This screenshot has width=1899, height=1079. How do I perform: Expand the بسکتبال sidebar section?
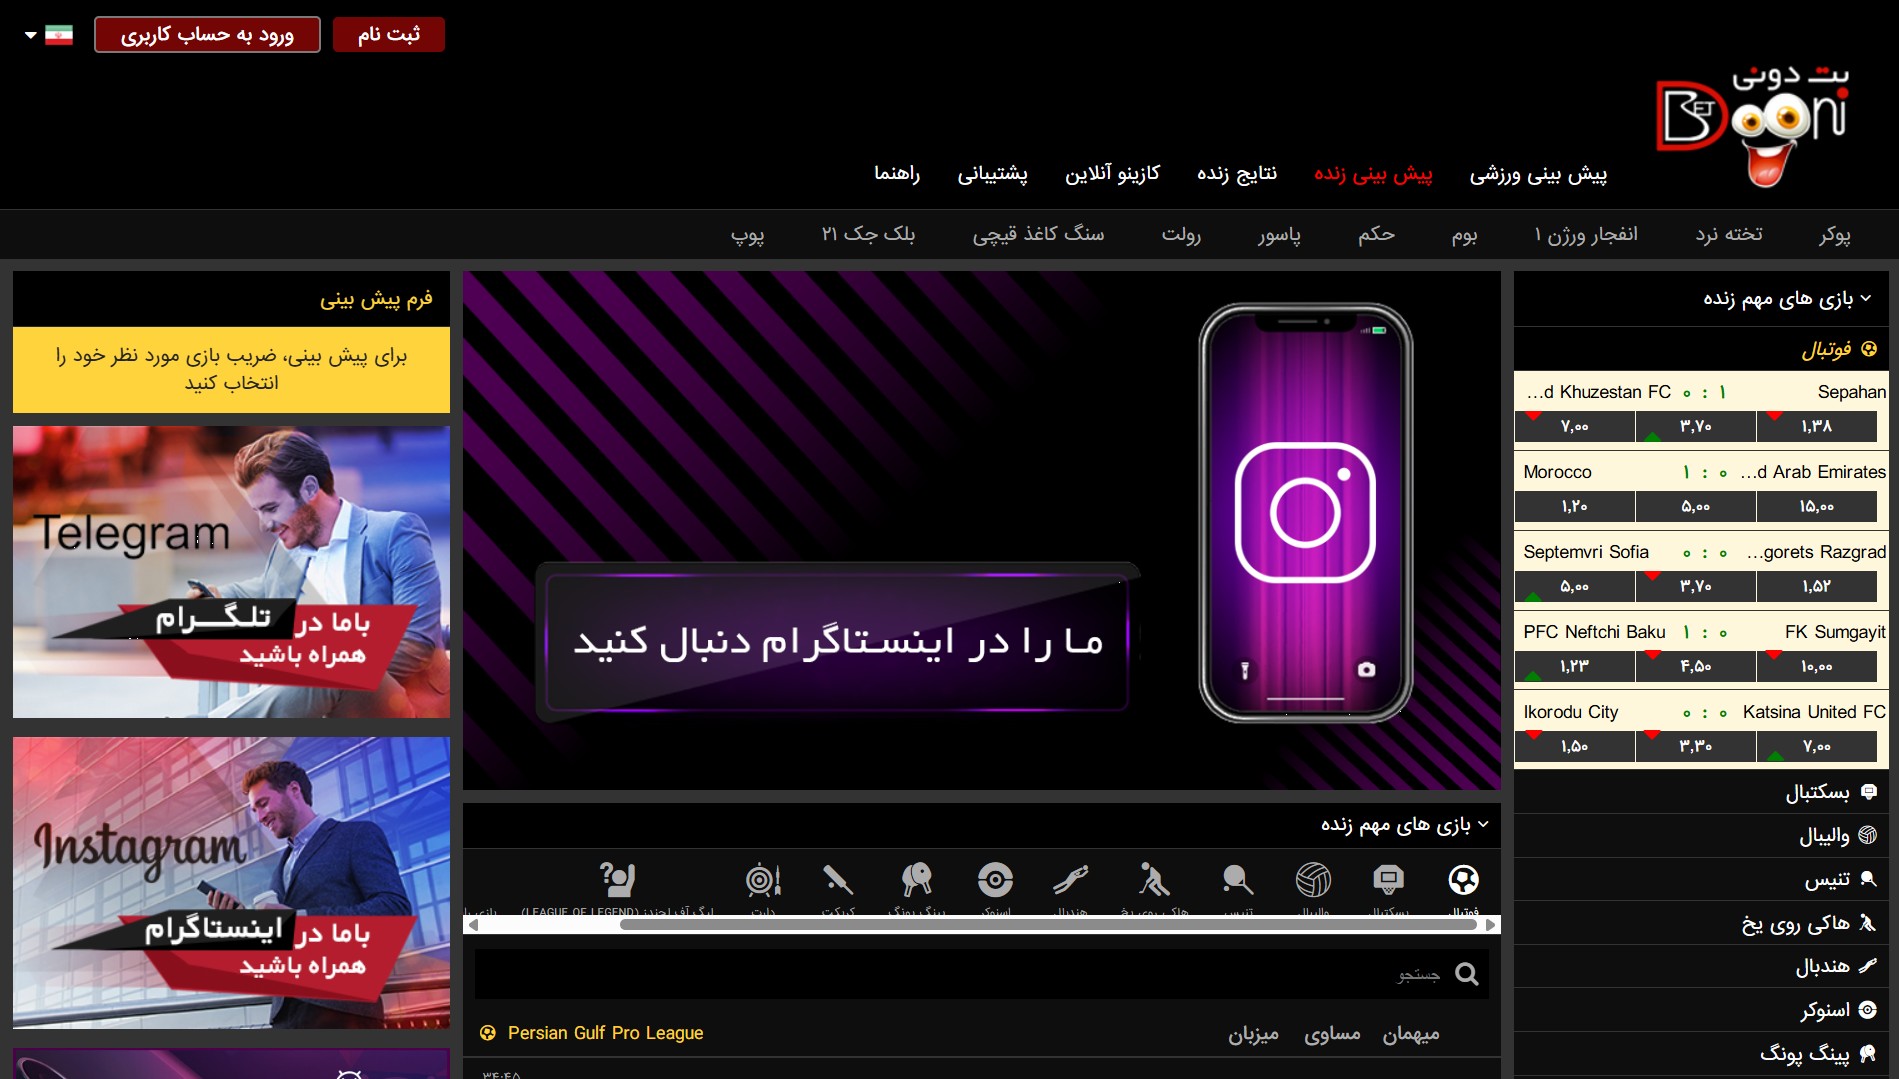tap(1701, 792)
